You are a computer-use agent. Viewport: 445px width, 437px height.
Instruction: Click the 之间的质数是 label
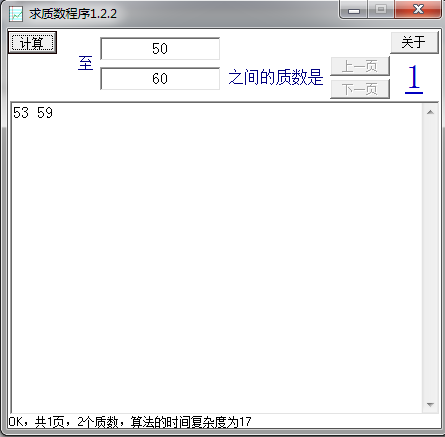click(276, 77)
